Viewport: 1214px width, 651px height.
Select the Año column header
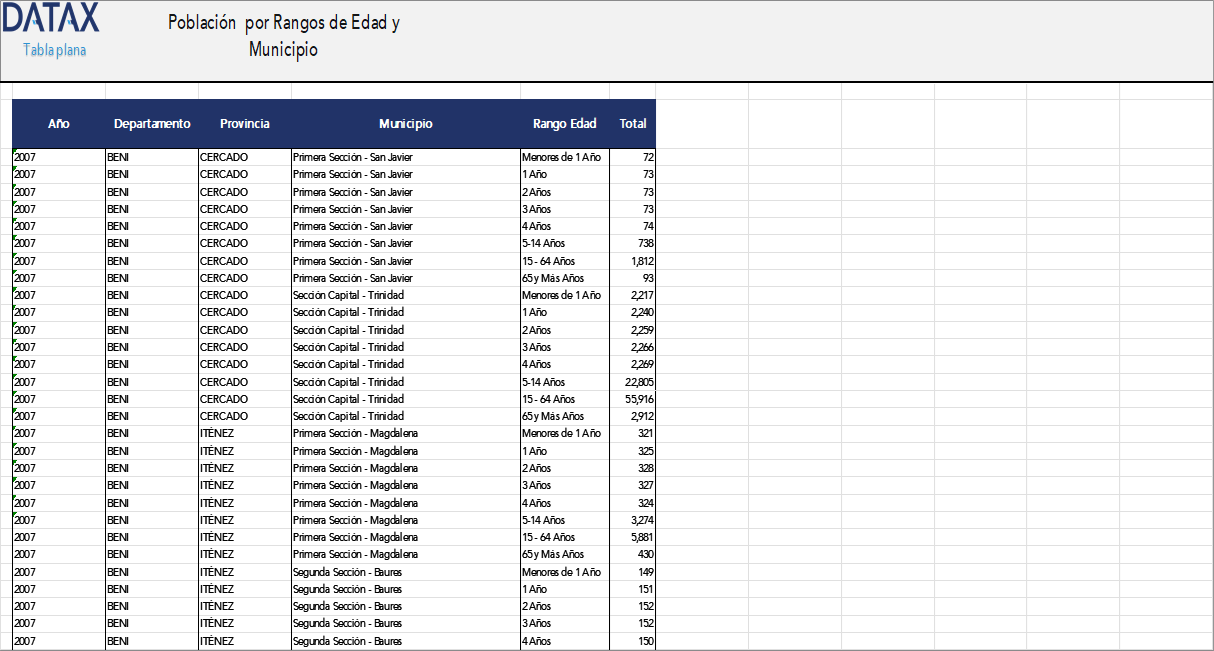click(59, 124)
